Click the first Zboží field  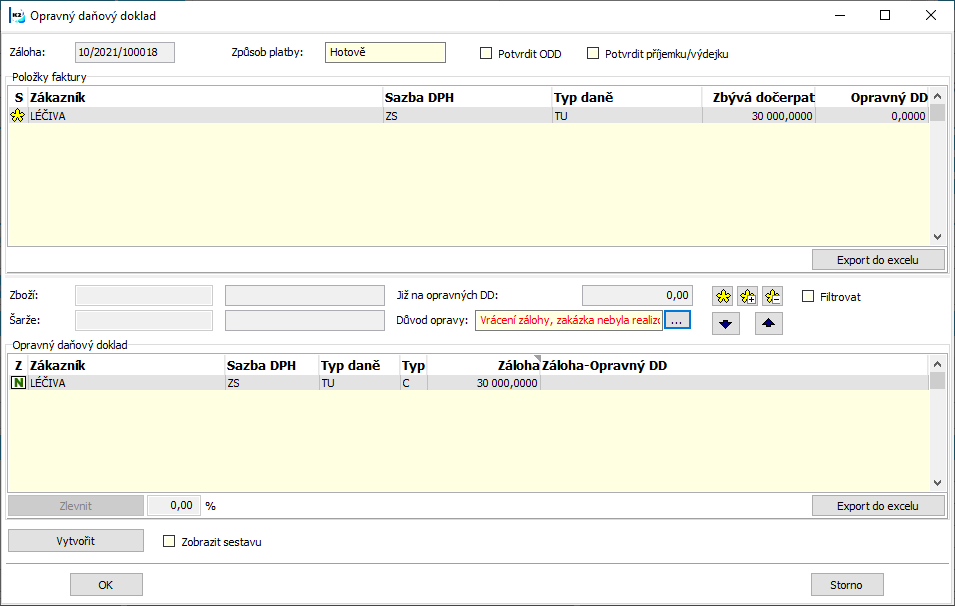tap(144, 295)
